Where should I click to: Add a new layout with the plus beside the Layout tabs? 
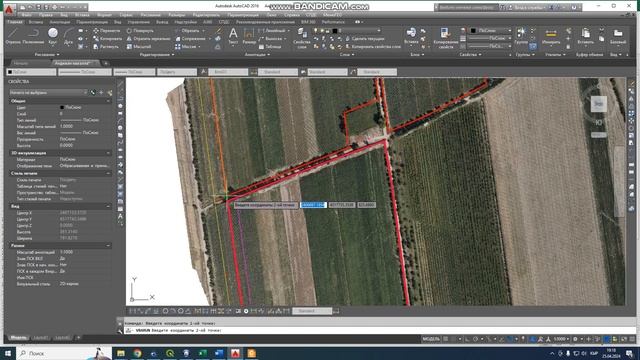point(78,338)
